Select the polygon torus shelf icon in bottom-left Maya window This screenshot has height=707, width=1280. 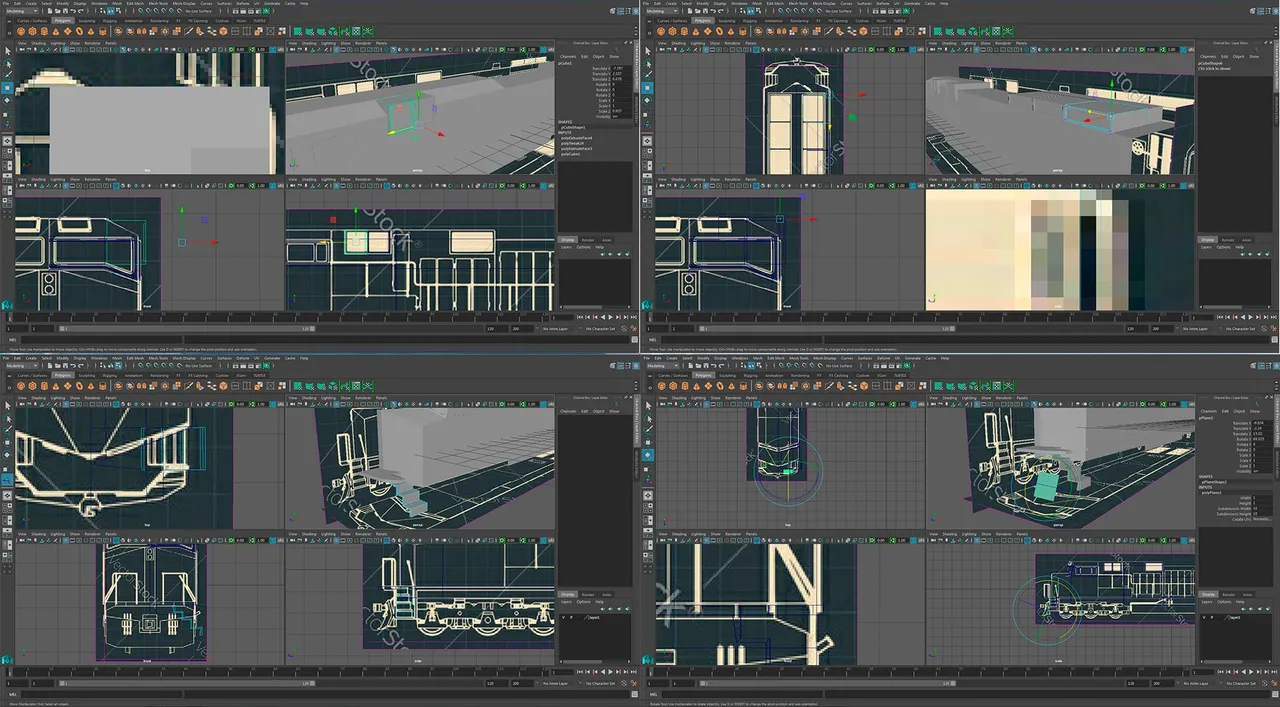point(79,384)
